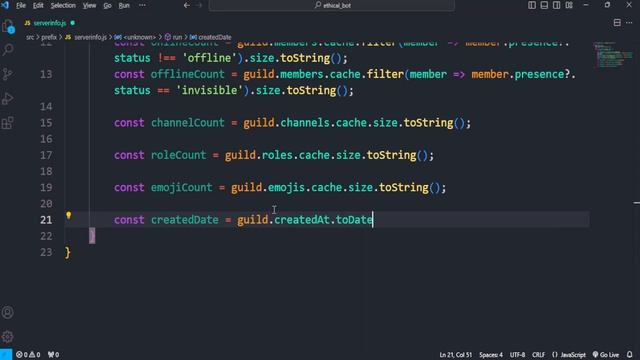Click the 'offline' string literal

point(209,58)
